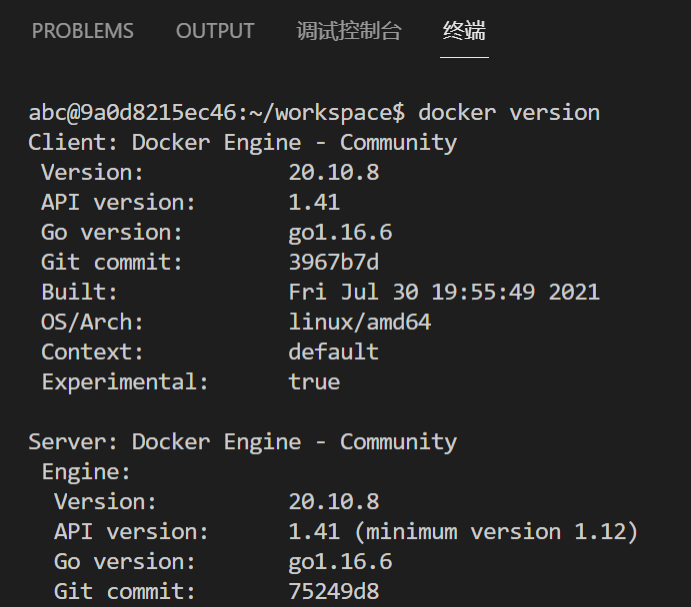691x607 pixels.
Task: Click the 'docker version' command text
Action: pyautogui.click(x=509, y=112)
